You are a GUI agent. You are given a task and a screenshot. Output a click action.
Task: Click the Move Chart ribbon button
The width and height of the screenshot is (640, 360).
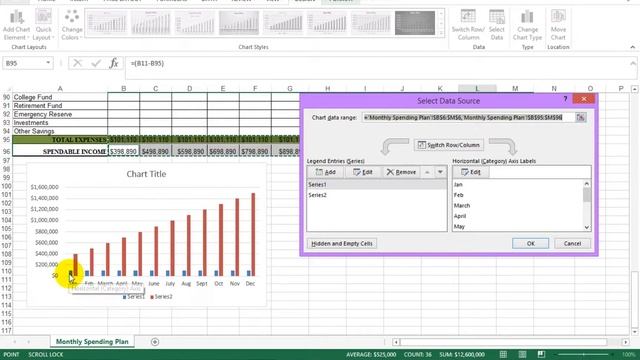tap(558, 25)
